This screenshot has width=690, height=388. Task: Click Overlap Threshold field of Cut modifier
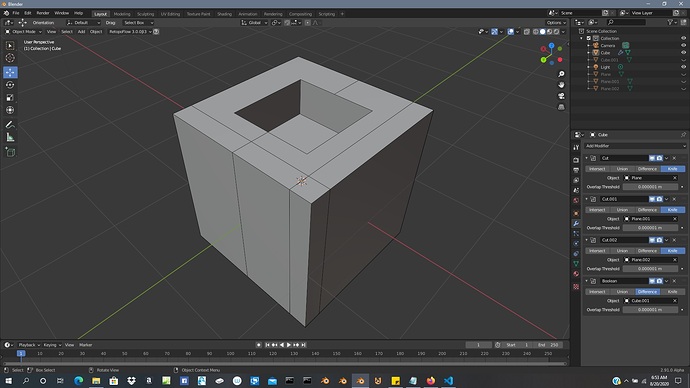(x=650, y=187)
